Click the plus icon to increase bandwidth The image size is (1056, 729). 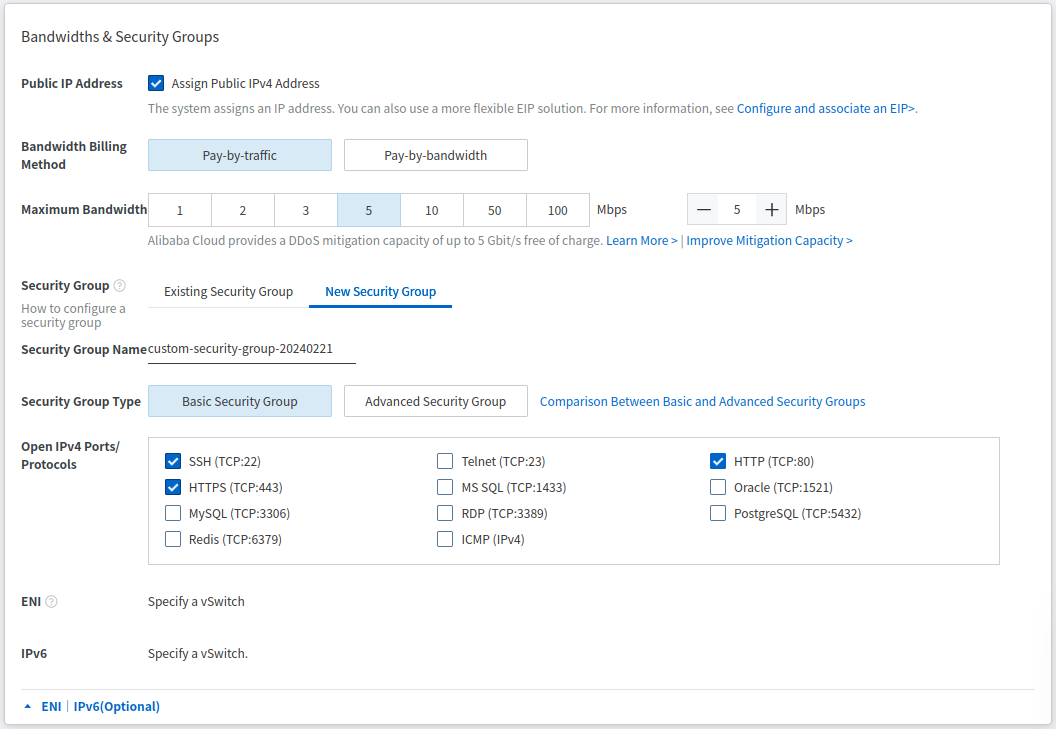769,209
